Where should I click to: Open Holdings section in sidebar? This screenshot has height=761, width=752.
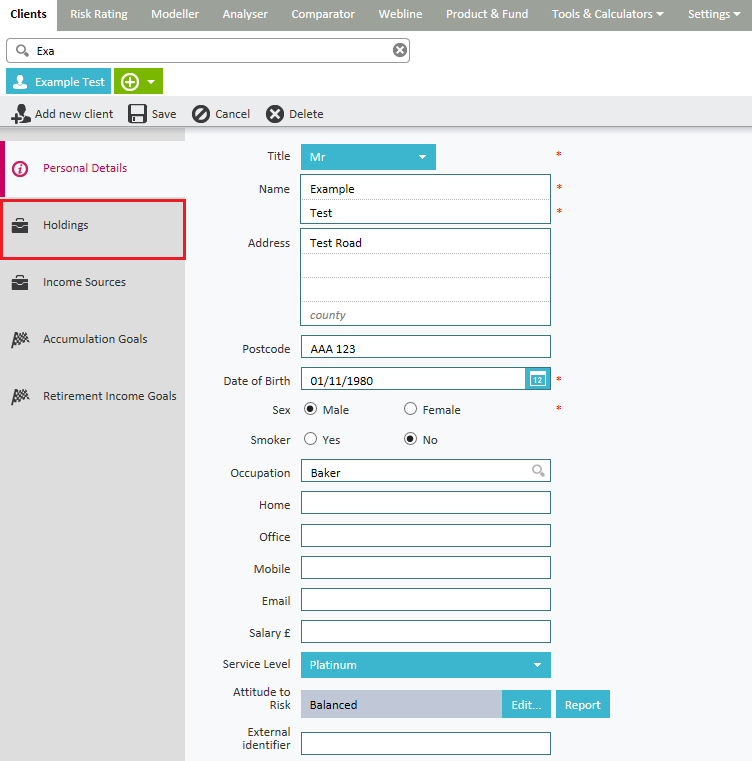click(93, 229)
